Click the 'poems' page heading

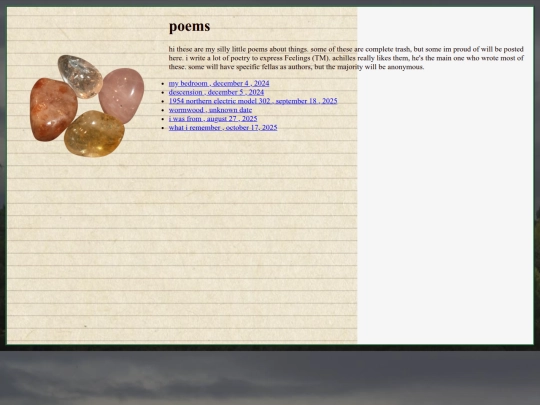click(189, 27)
